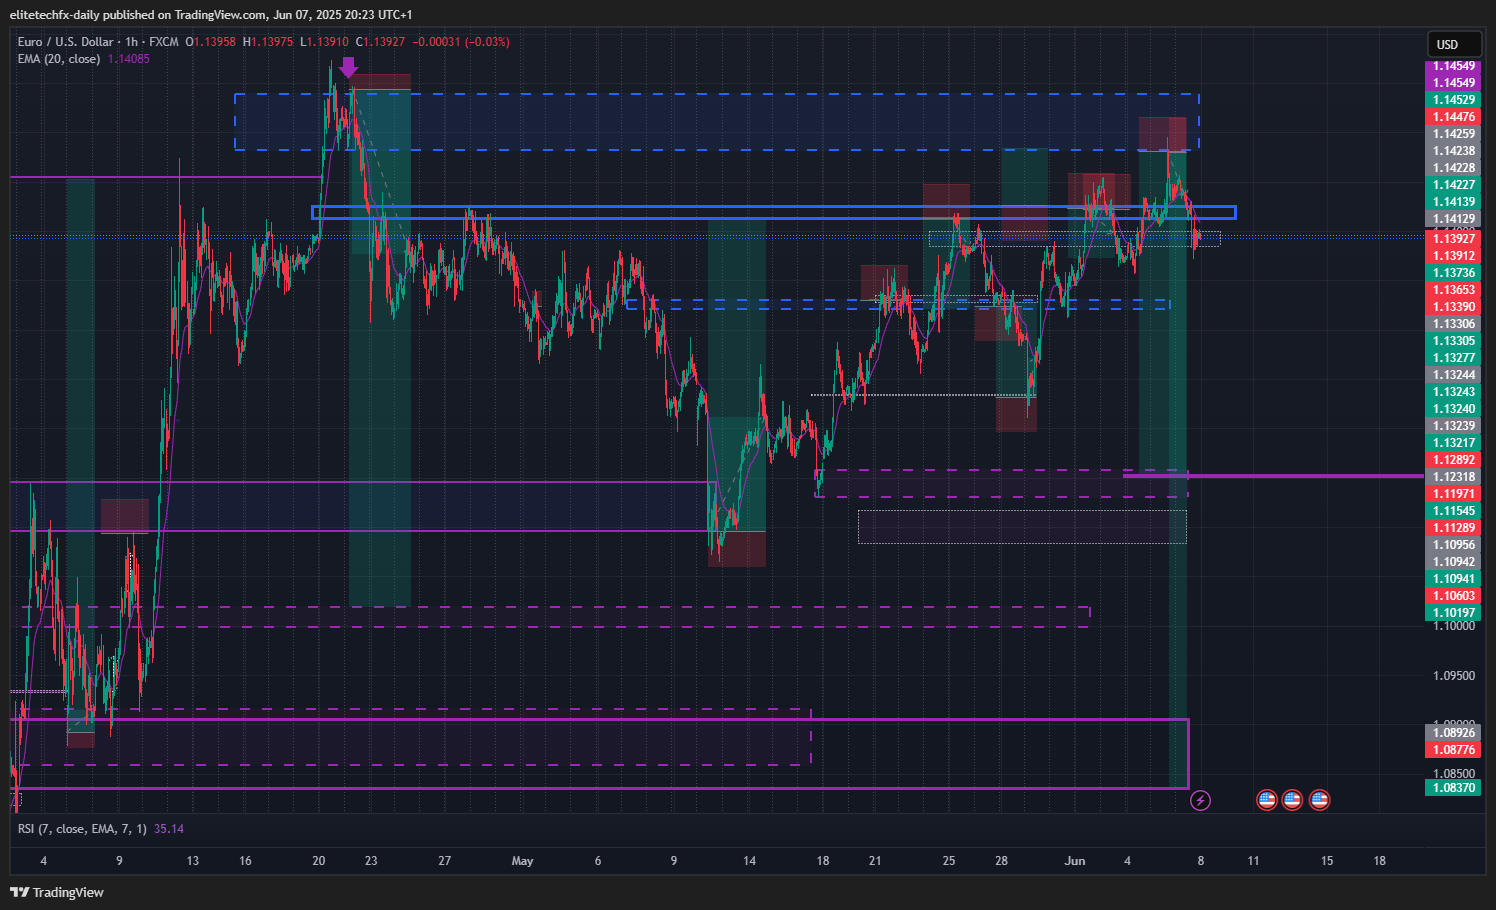Click the red 1.10603 price label

pos(1453,596)
